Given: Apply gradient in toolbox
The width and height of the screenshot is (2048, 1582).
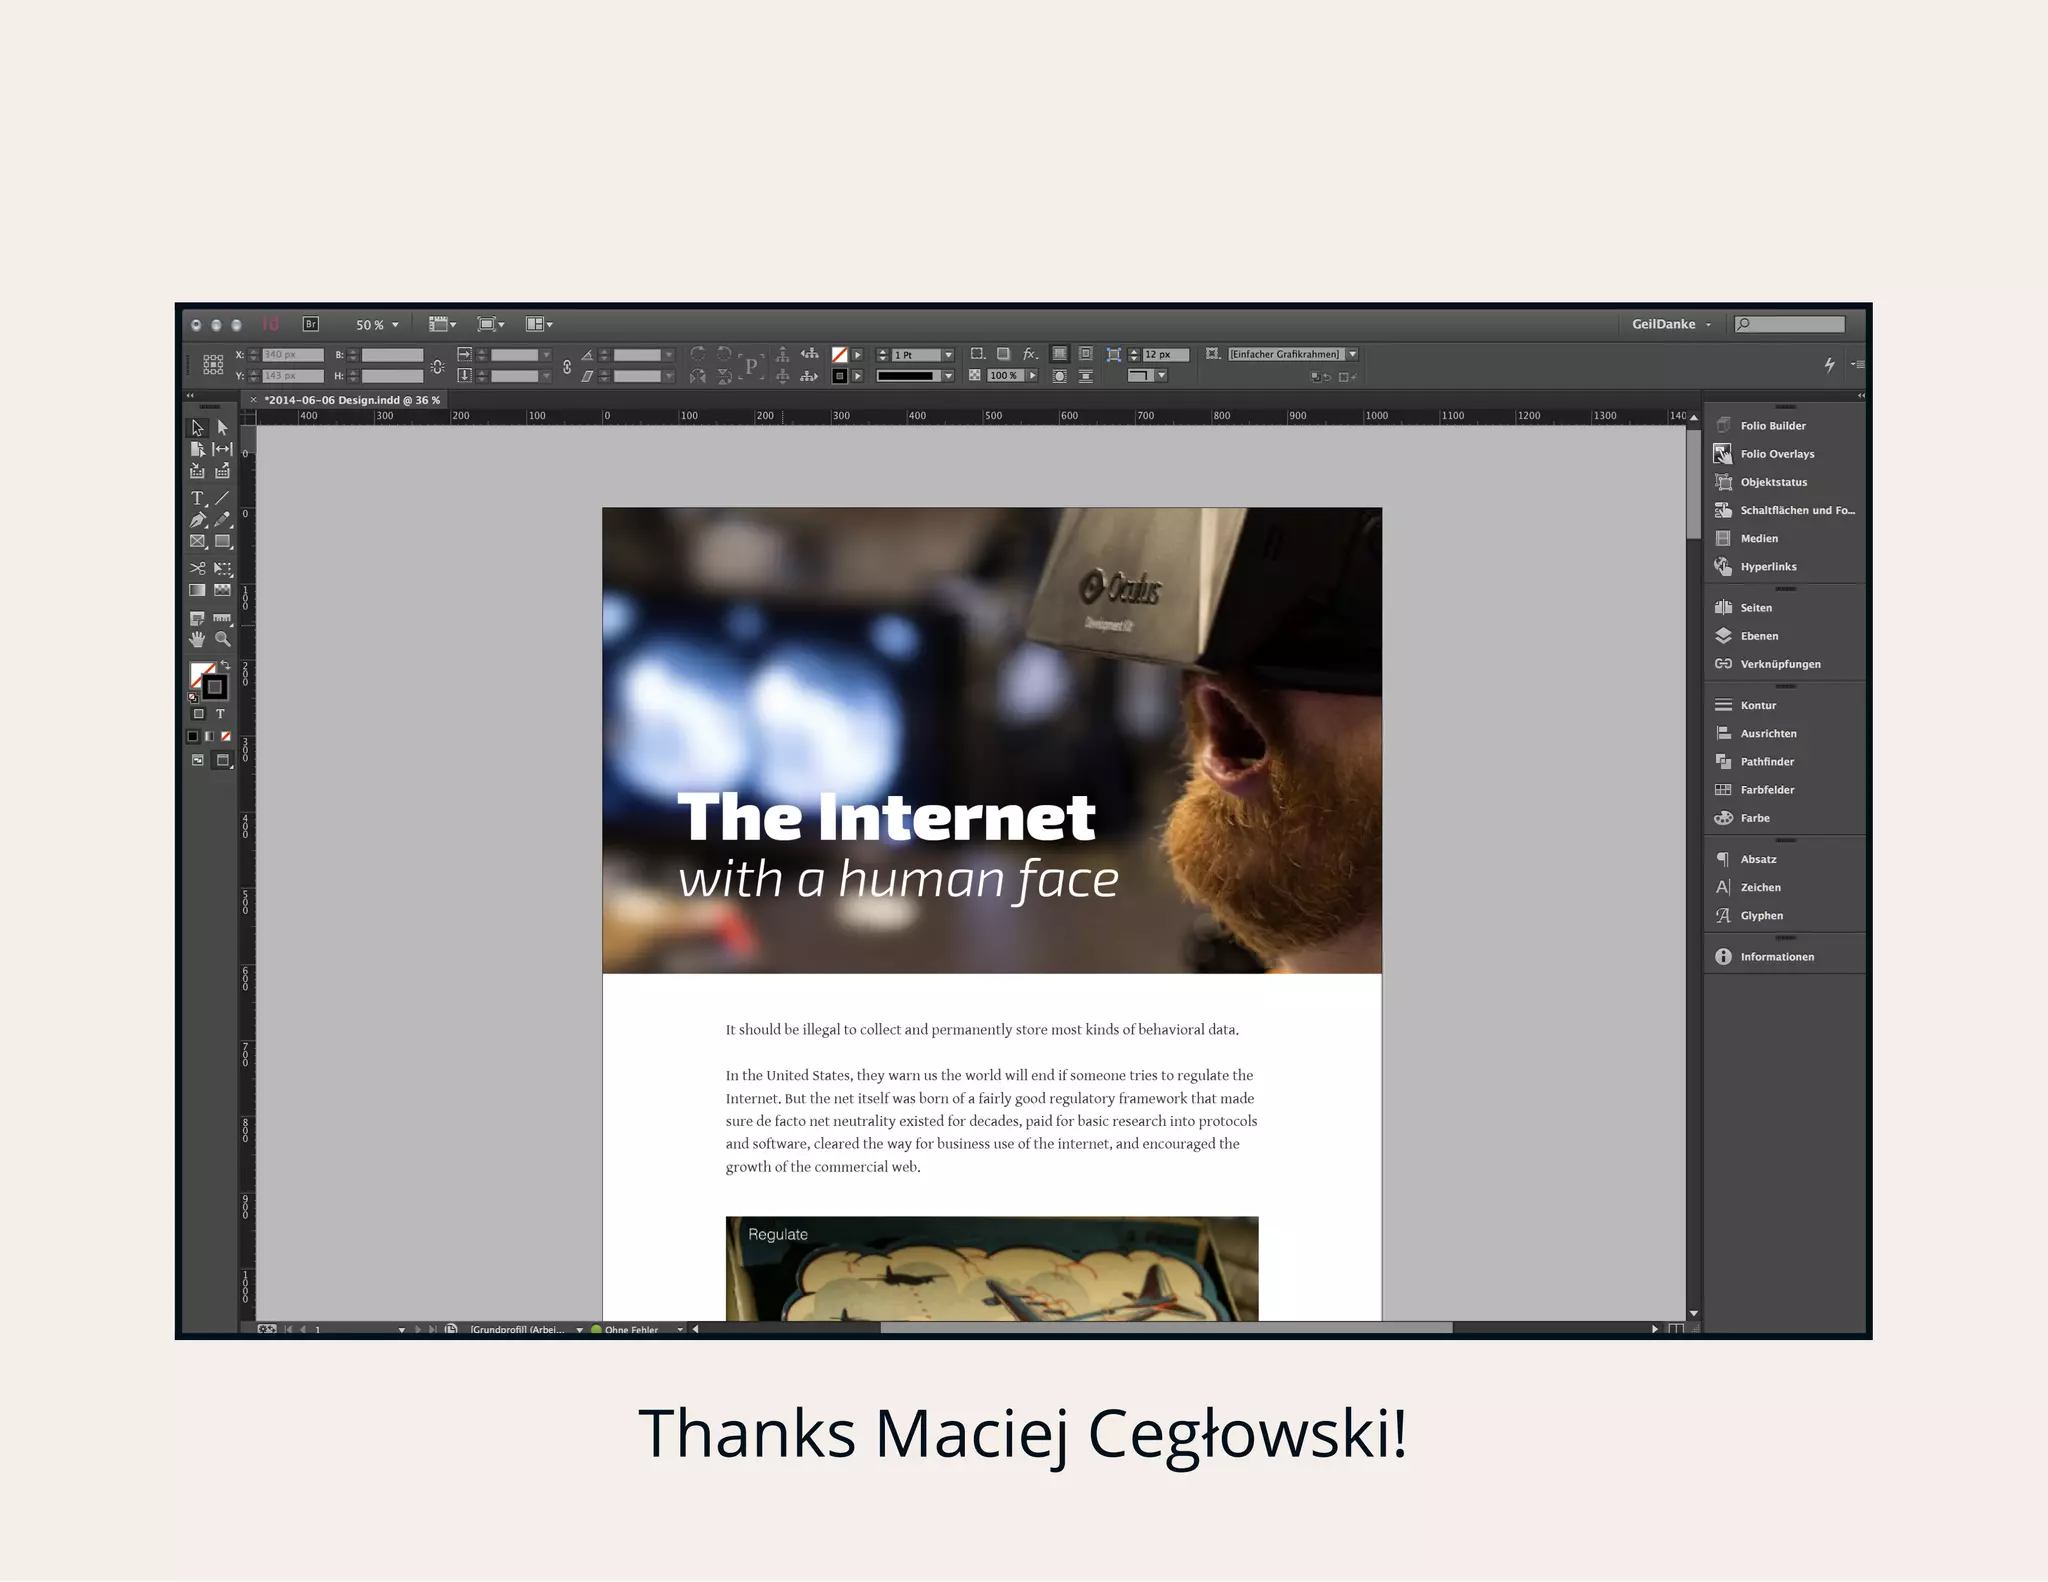Looking at the screenshot, I should pyautogui.click(x=209, y=736).
